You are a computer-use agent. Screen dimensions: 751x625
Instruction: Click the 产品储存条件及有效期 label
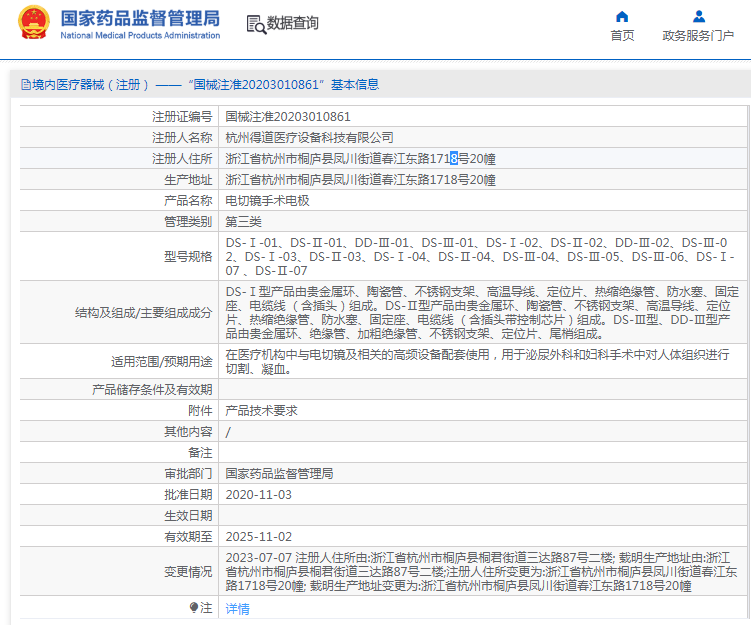152,389
